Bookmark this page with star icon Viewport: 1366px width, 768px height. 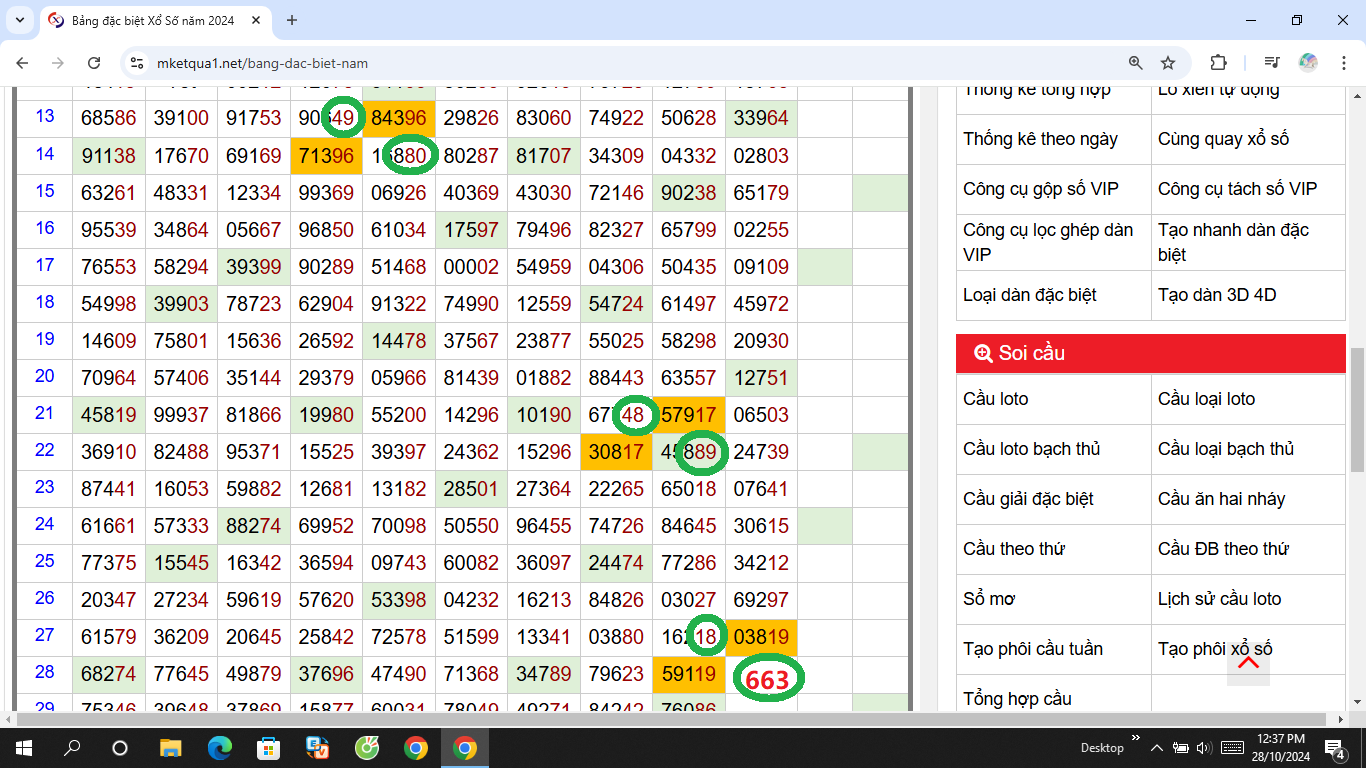pos(1168,63)
